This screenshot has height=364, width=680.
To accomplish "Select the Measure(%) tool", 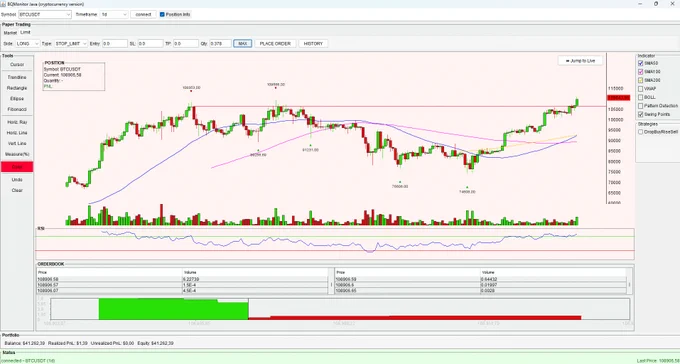I will (17, 154).
